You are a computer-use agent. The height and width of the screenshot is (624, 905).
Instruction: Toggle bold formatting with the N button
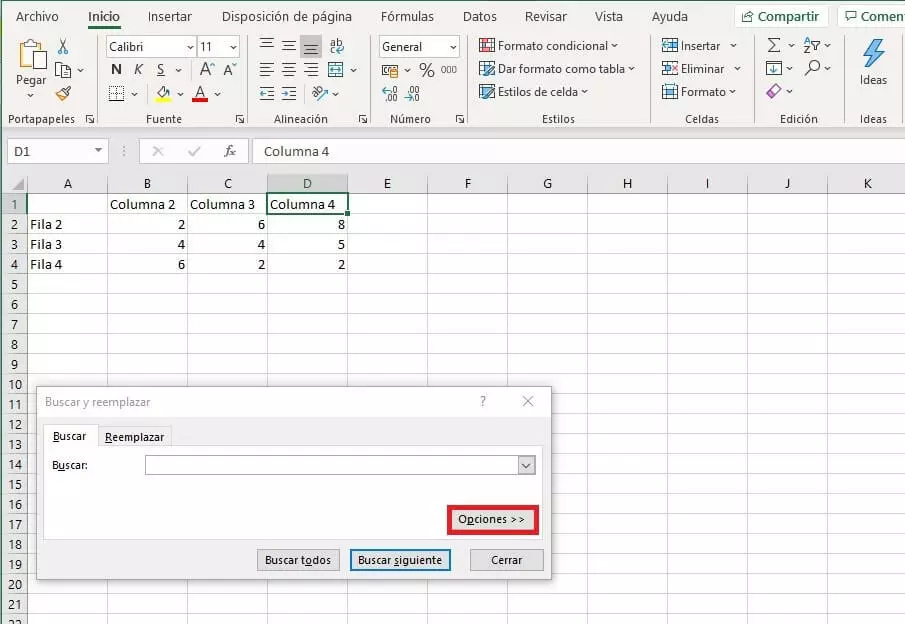click(116, 69)
